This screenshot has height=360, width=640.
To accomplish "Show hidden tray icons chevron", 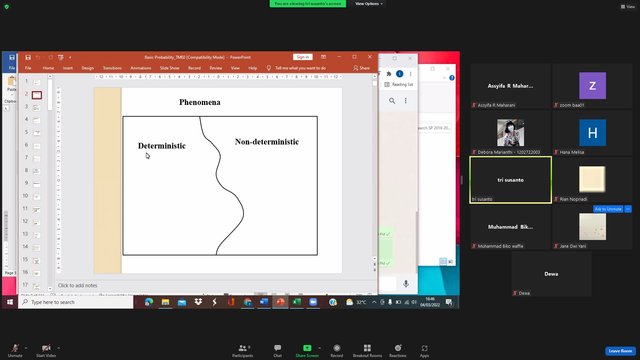I will click(x=374, y=302).
